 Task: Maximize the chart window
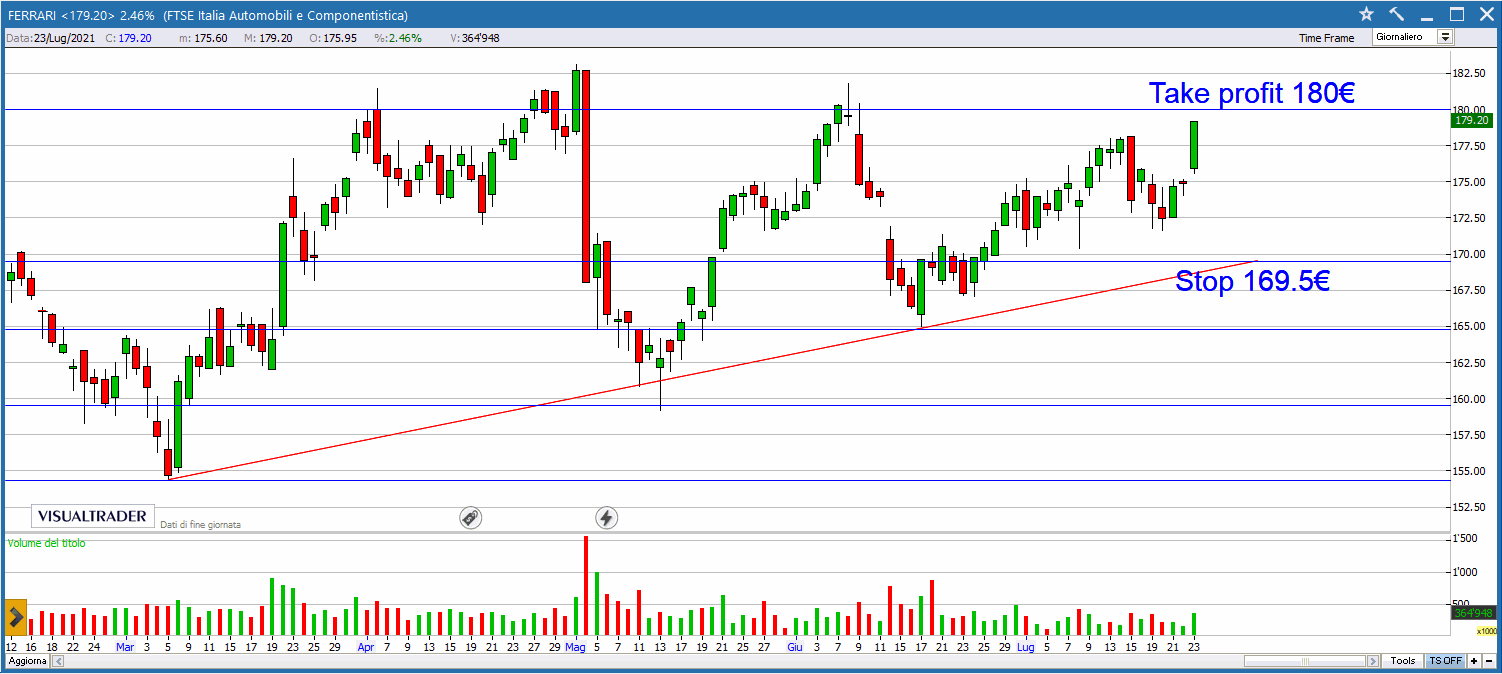pos(1456,14)
